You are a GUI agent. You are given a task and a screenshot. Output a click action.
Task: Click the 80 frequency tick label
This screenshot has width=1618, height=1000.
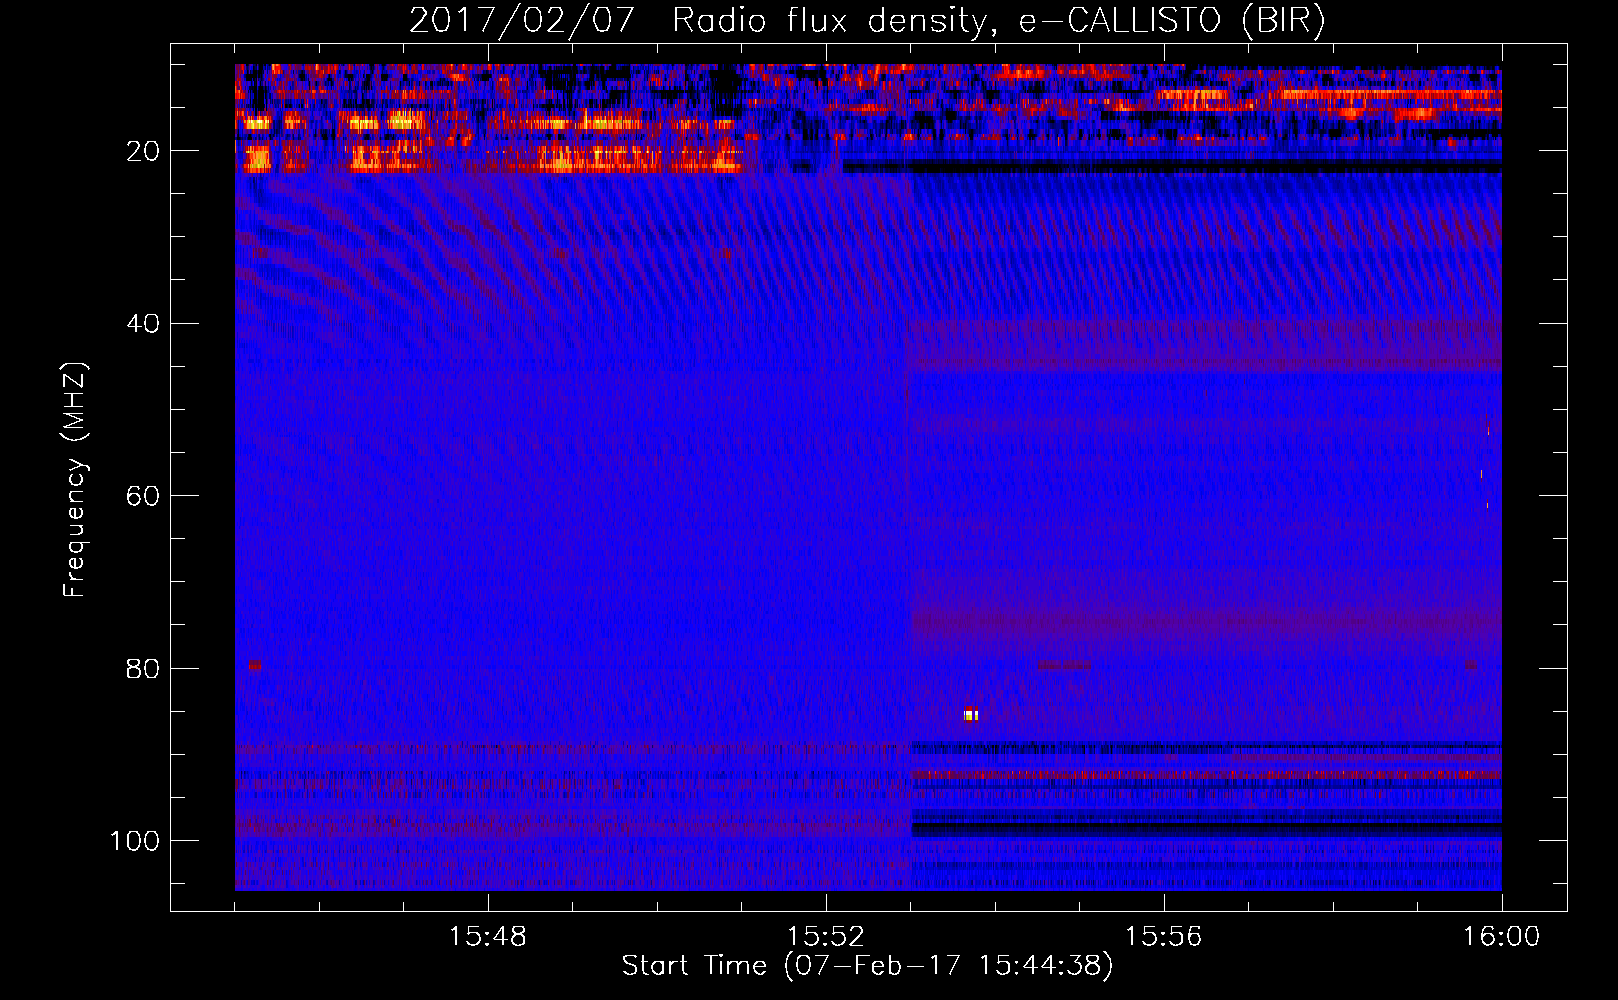click(142, 668)
